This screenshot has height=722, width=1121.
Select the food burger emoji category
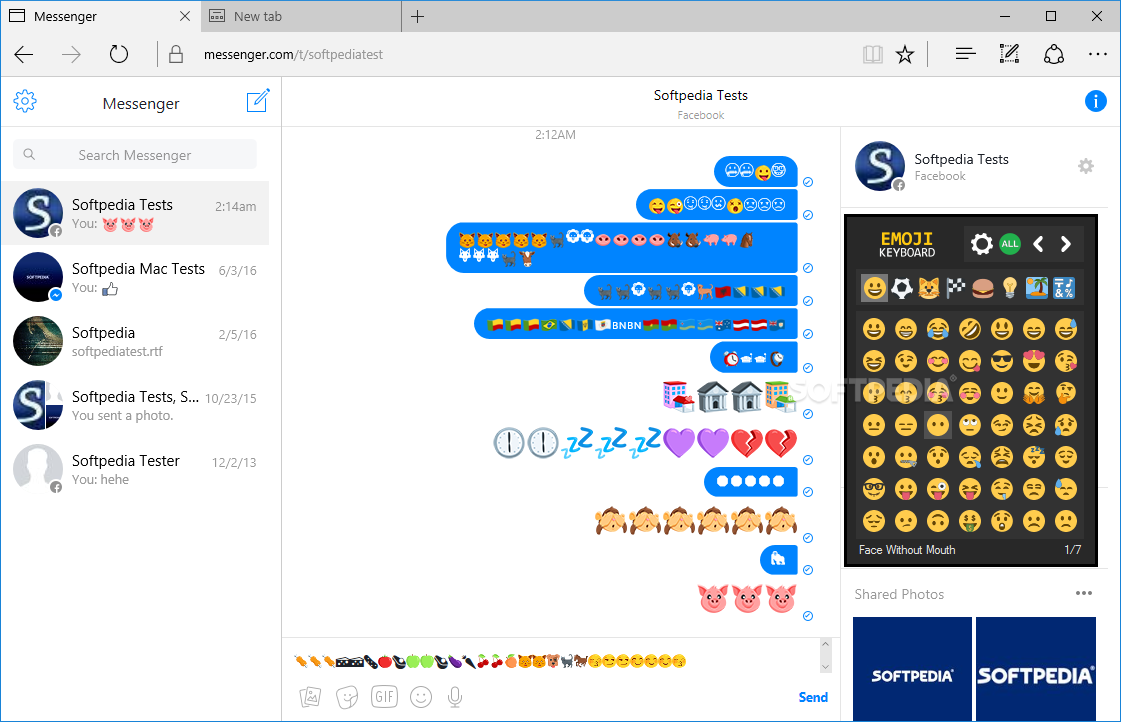pos(983,288)
